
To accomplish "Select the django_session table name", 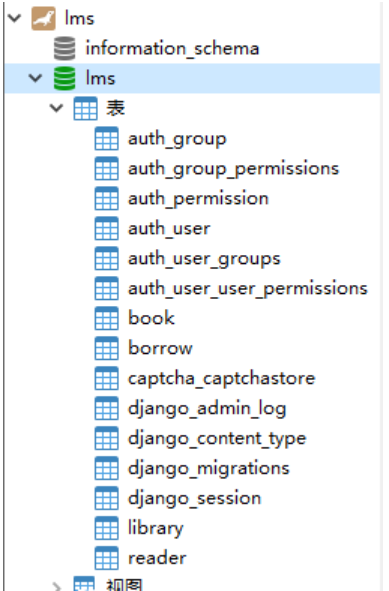I will tap(194, 499).
